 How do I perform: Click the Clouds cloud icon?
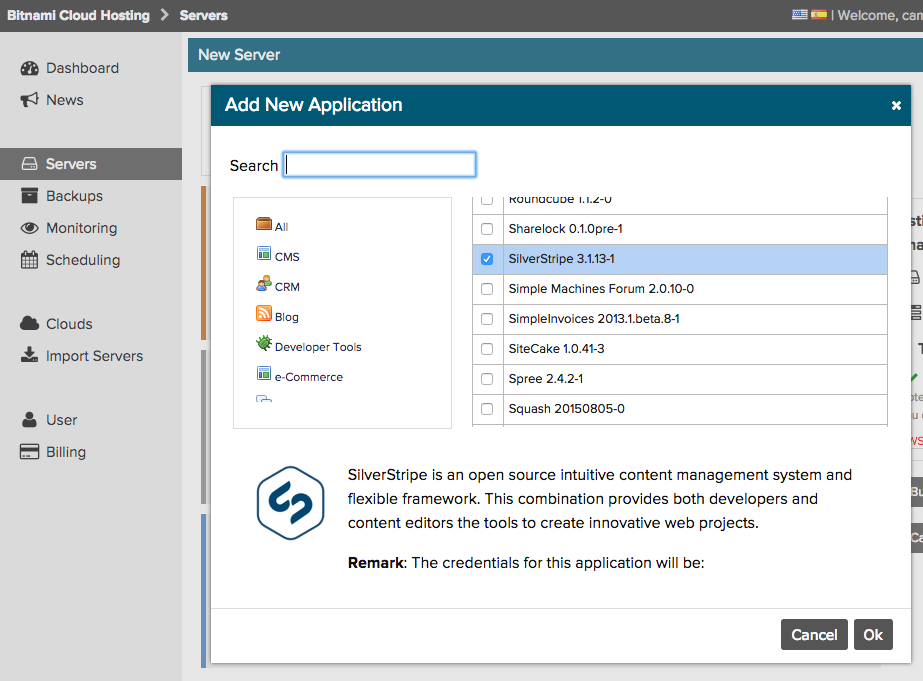[29, 324]
